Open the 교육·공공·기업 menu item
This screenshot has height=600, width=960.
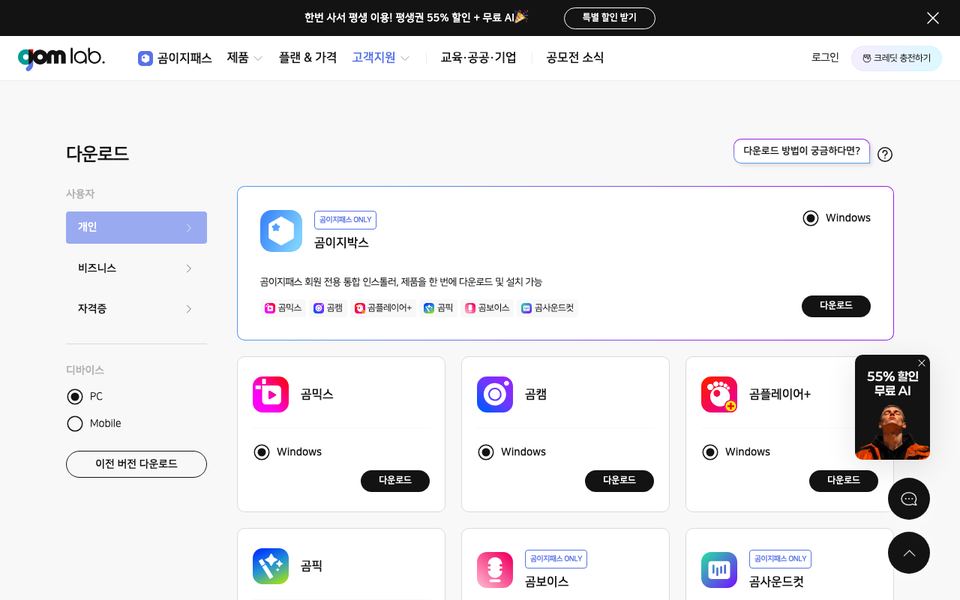click(x=478, y=58)
